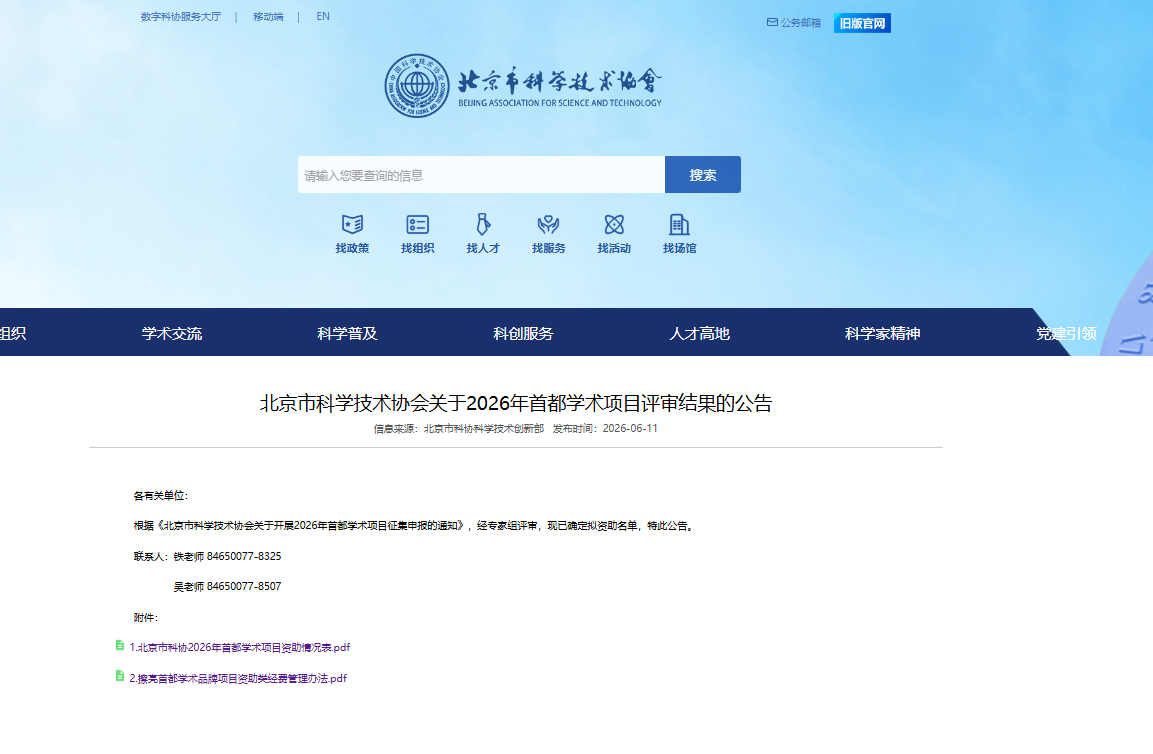This screenshot has width=1153, height=754.
Task: Open the 找组织 organization icon
Action: pyautogui.click(x=418, y=224)
